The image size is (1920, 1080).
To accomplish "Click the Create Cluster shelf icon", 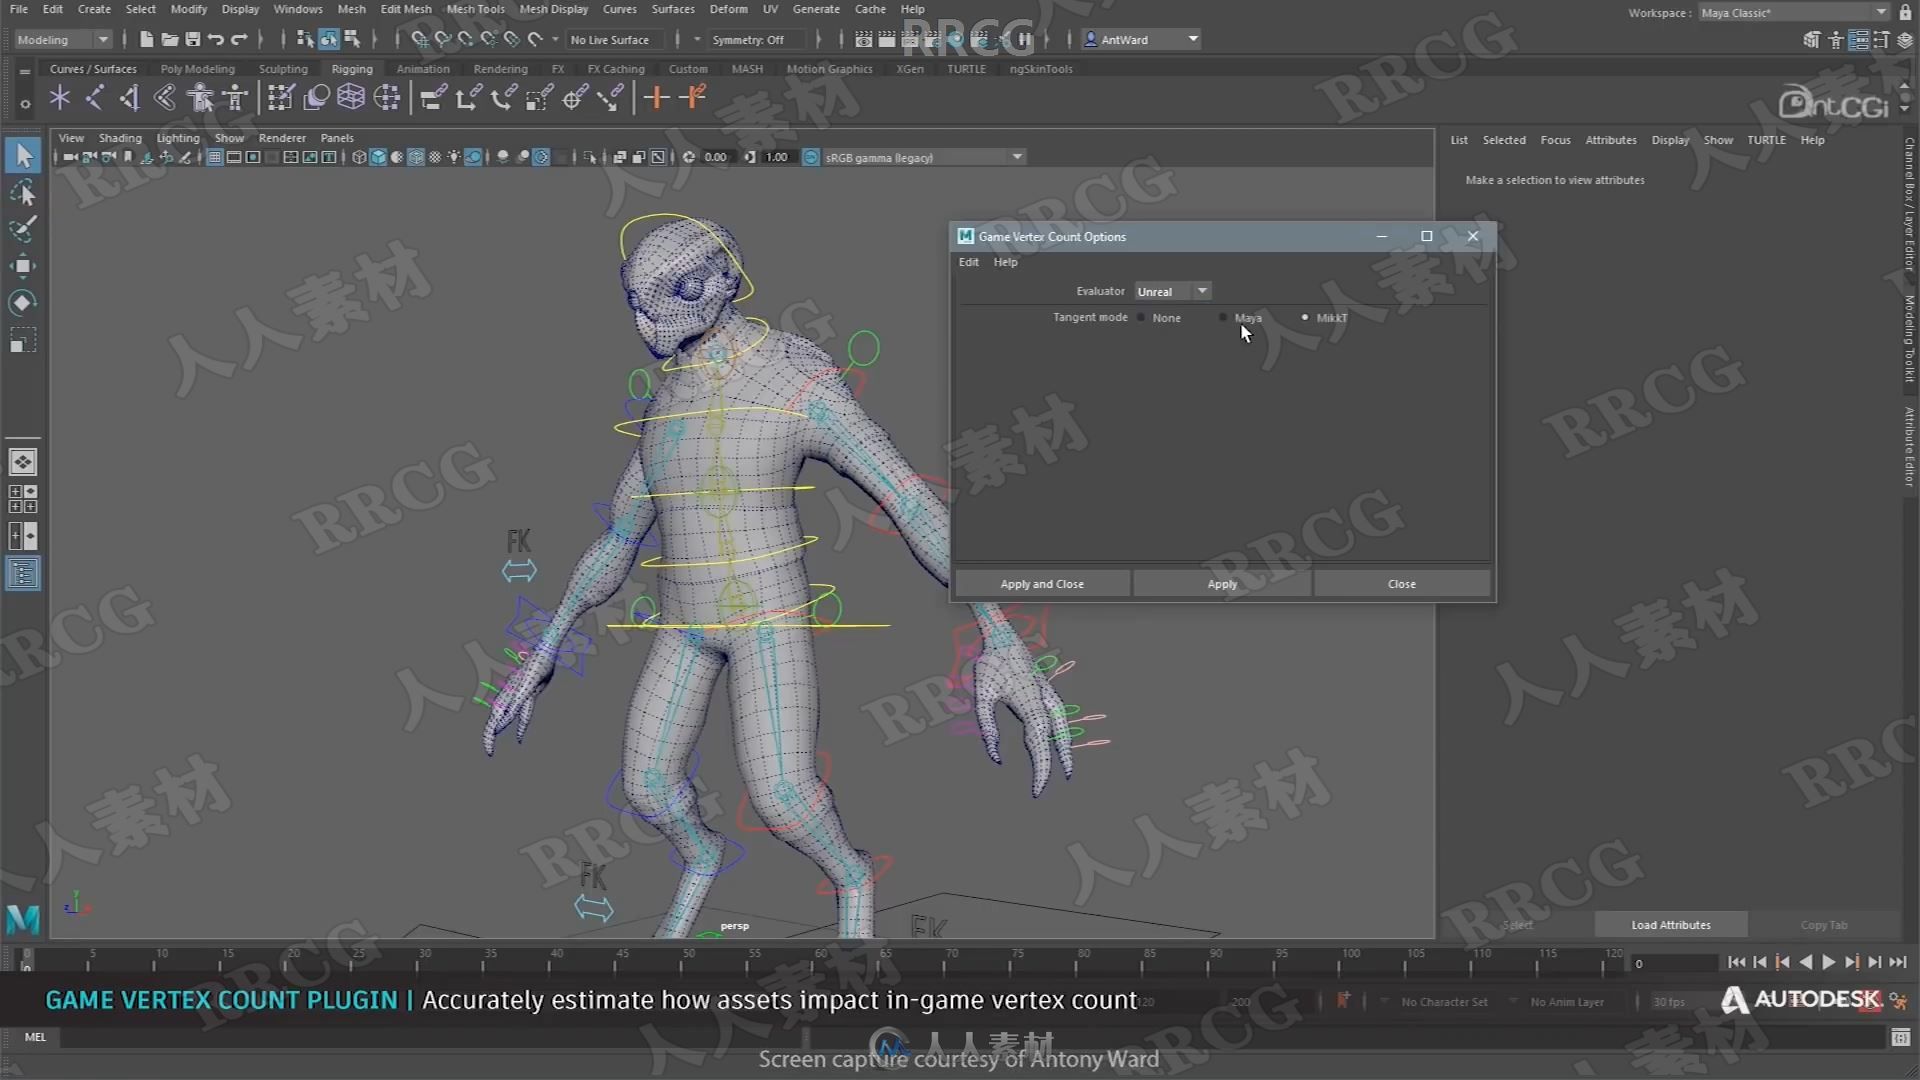I will pyautogui.click(x=387, y=97).
